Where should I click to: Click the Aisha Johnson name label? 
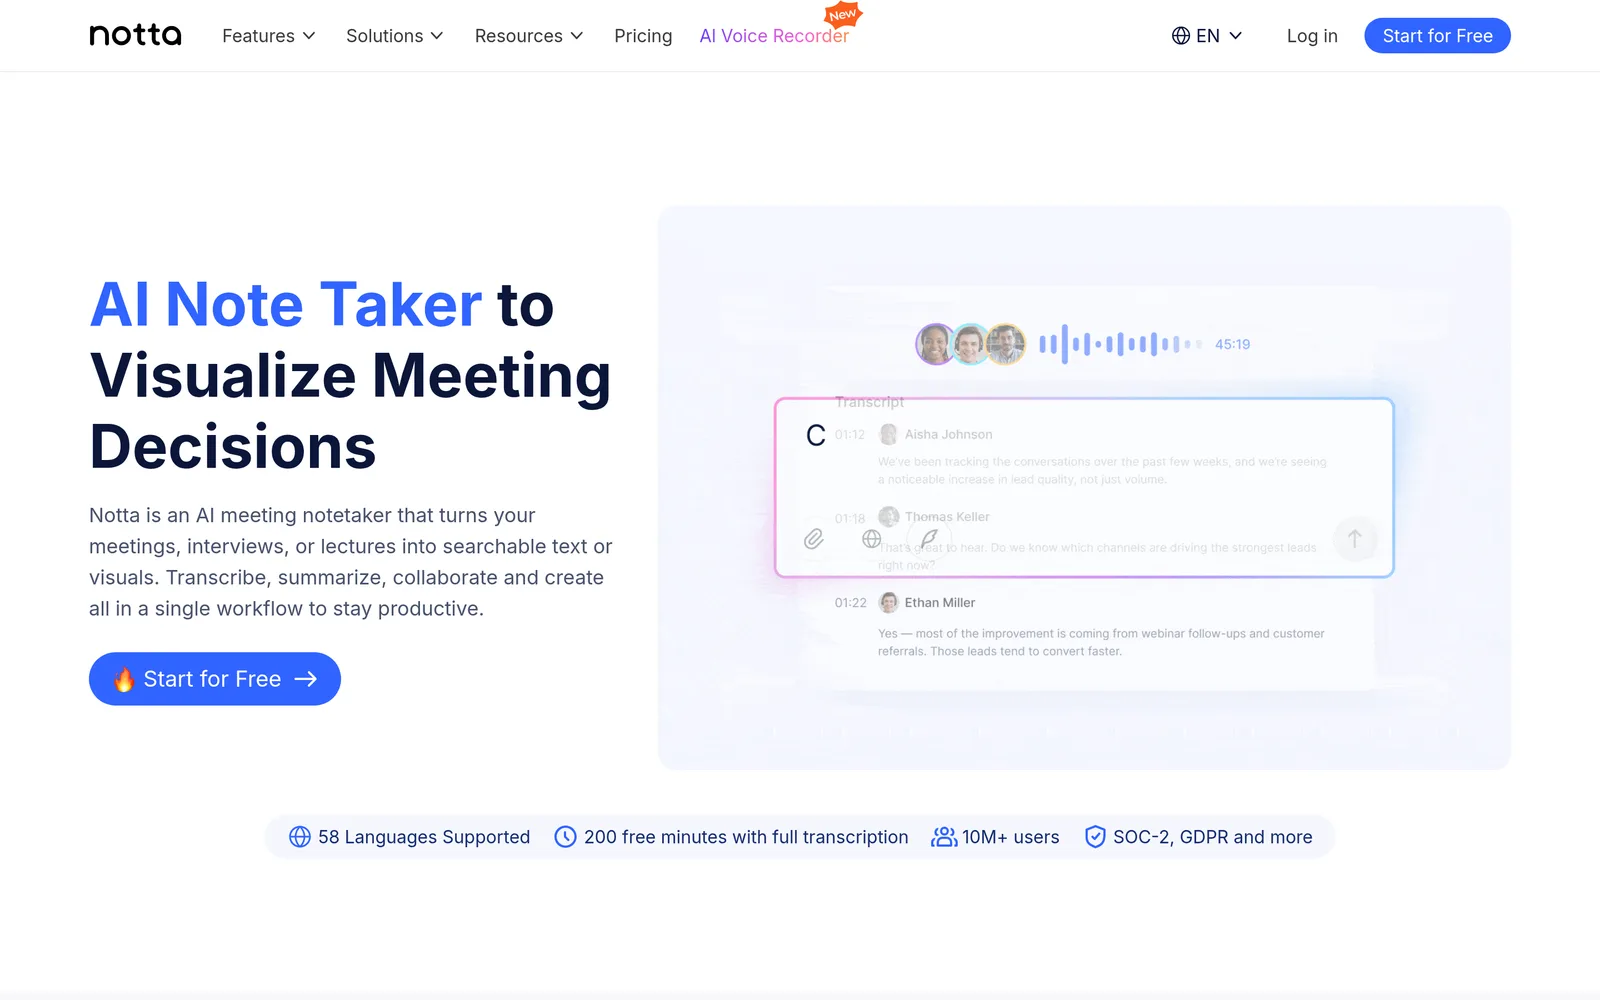pyautogui.click(x=949, y=434)
